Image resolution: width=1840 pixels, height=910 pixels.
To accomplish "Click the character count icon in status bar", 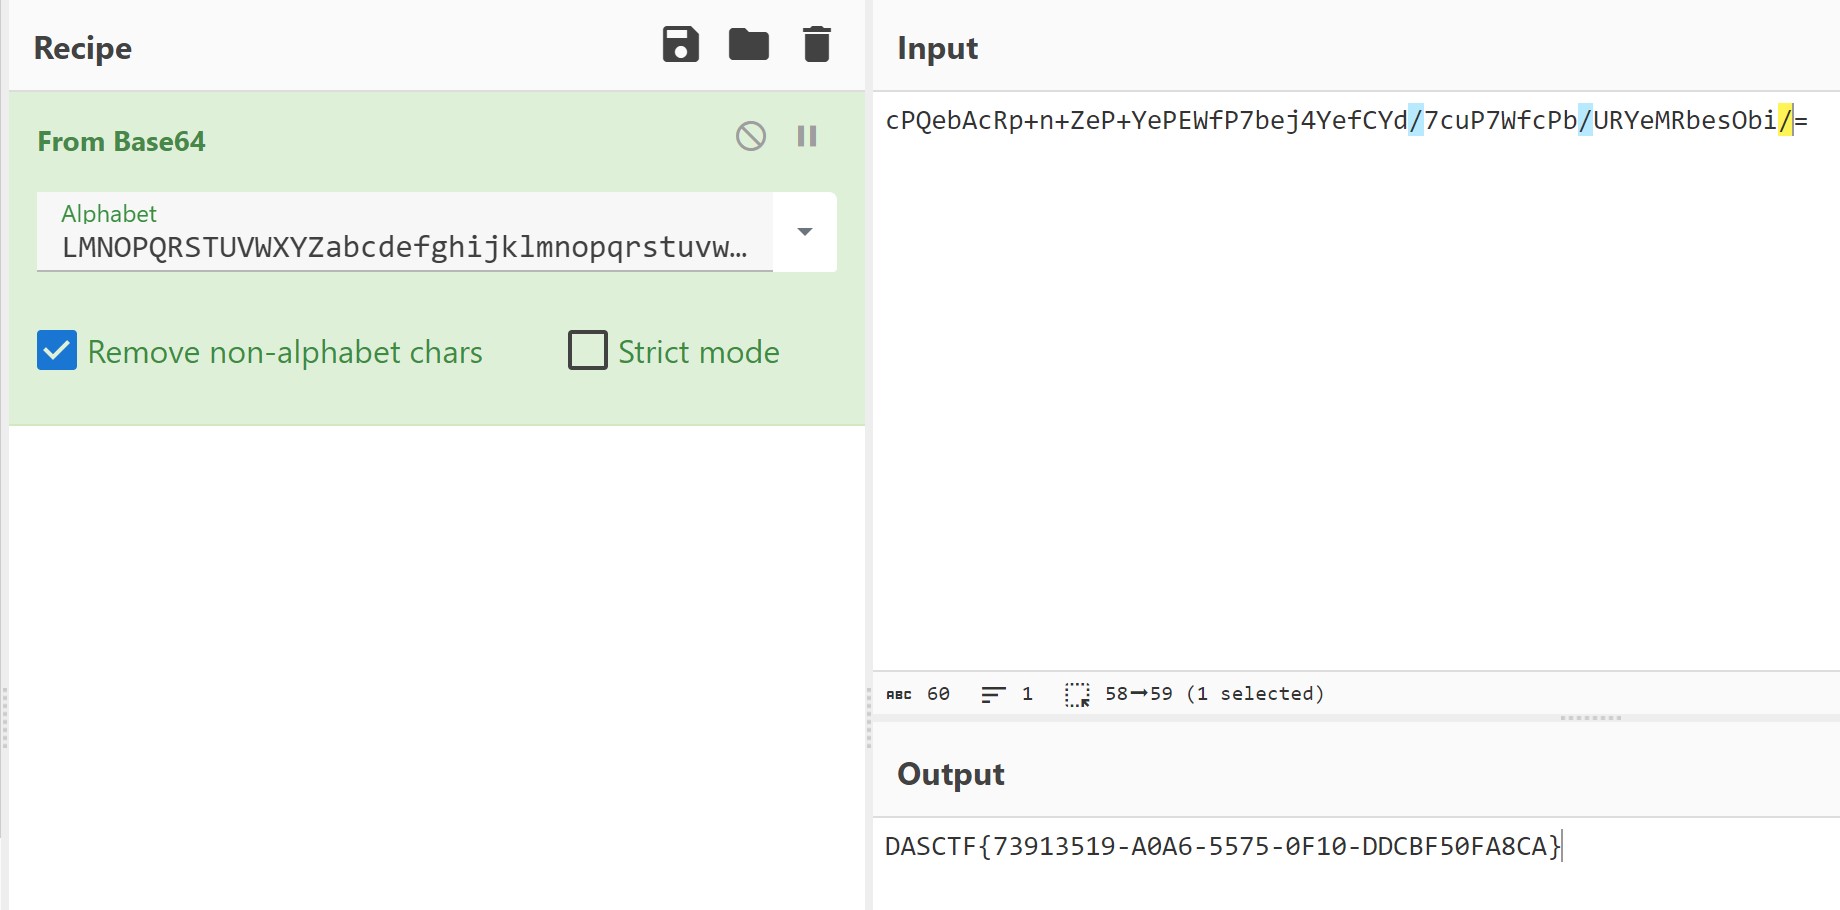I will click(x=899, y=694).
